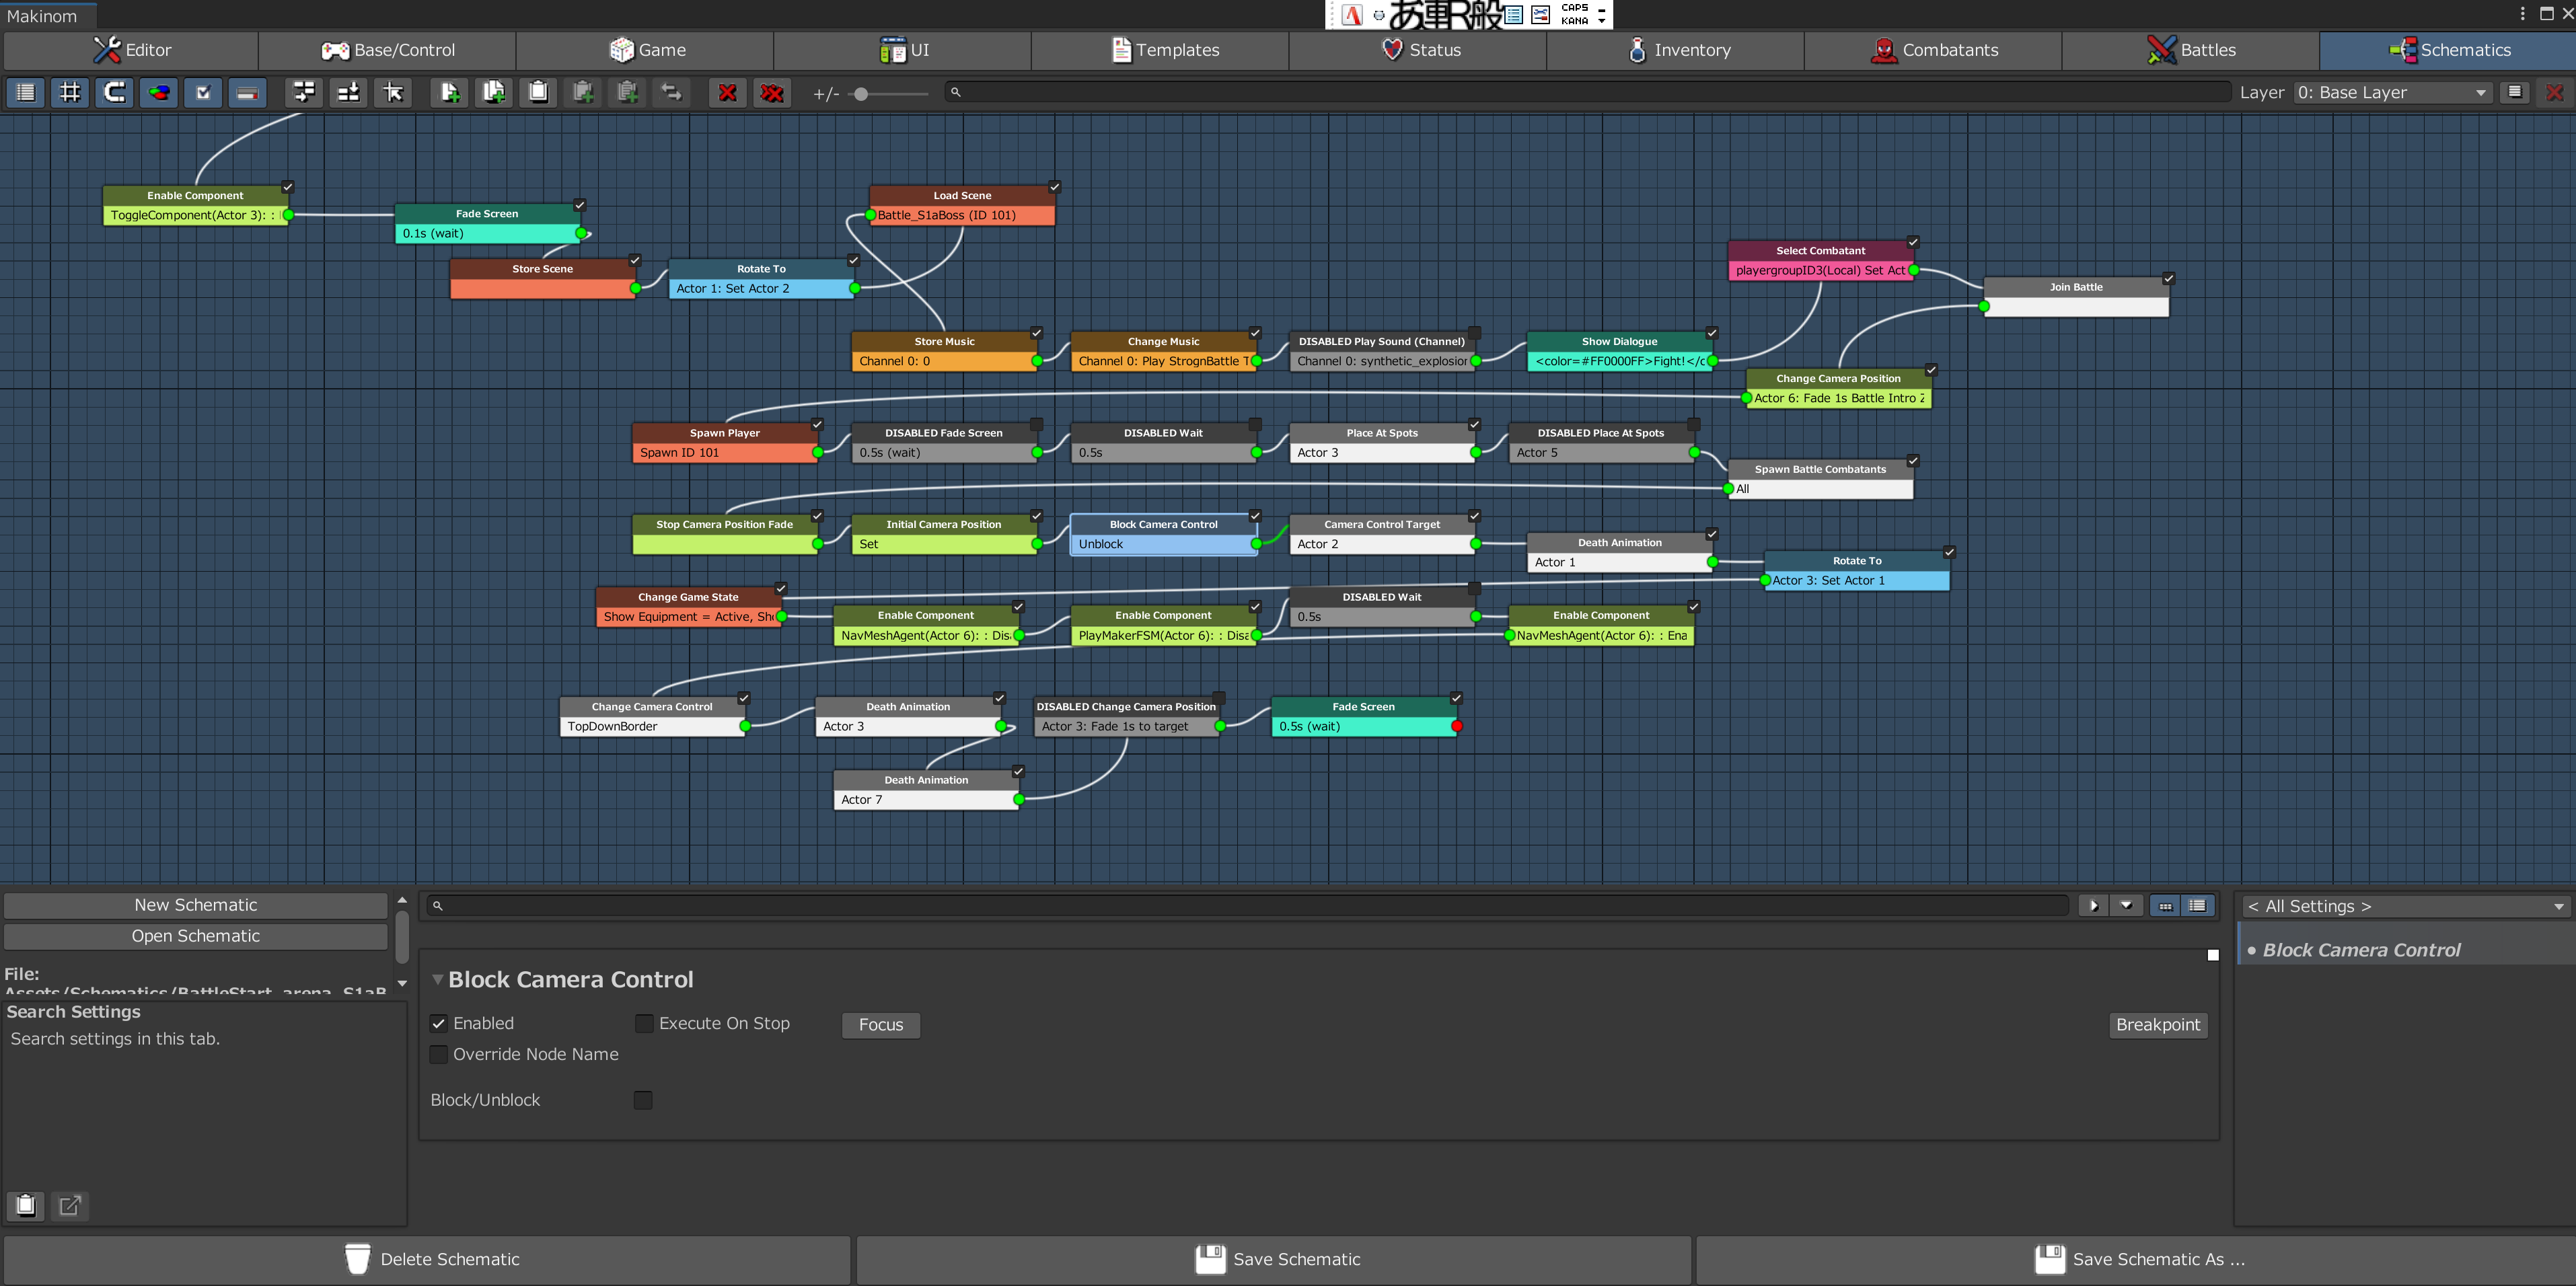
Task: Open the Combatants tab
Action: [1934, 50]
